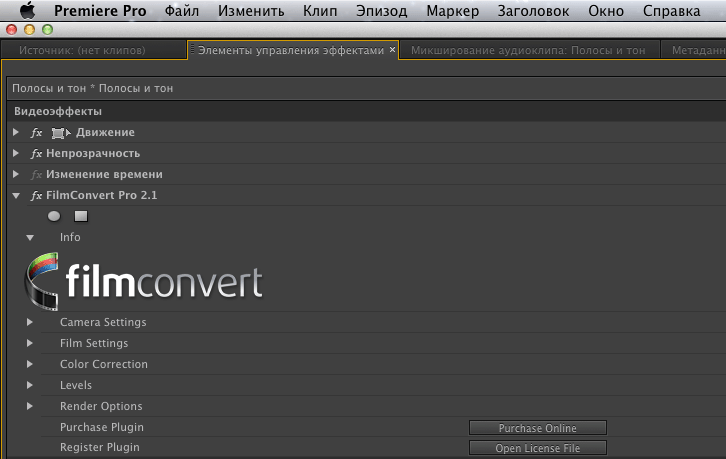Open the Apple menu
The image size is (726, 459).
tap(27, 11)
